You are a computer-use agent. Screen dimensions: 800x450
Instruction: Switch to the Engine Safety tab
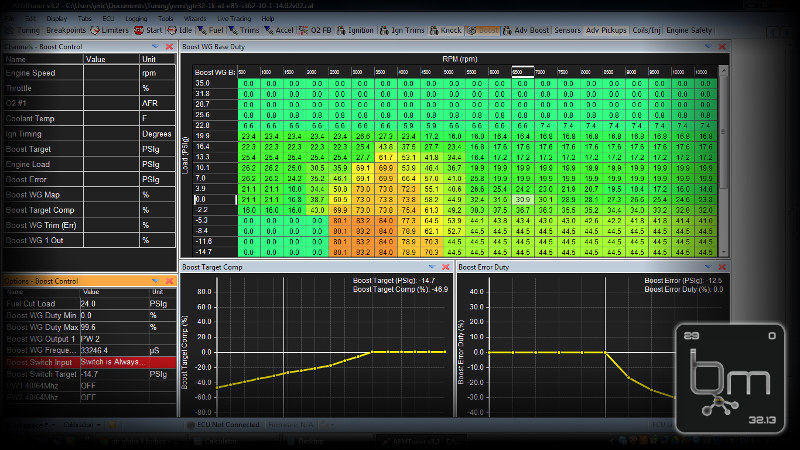click(689, 31)
